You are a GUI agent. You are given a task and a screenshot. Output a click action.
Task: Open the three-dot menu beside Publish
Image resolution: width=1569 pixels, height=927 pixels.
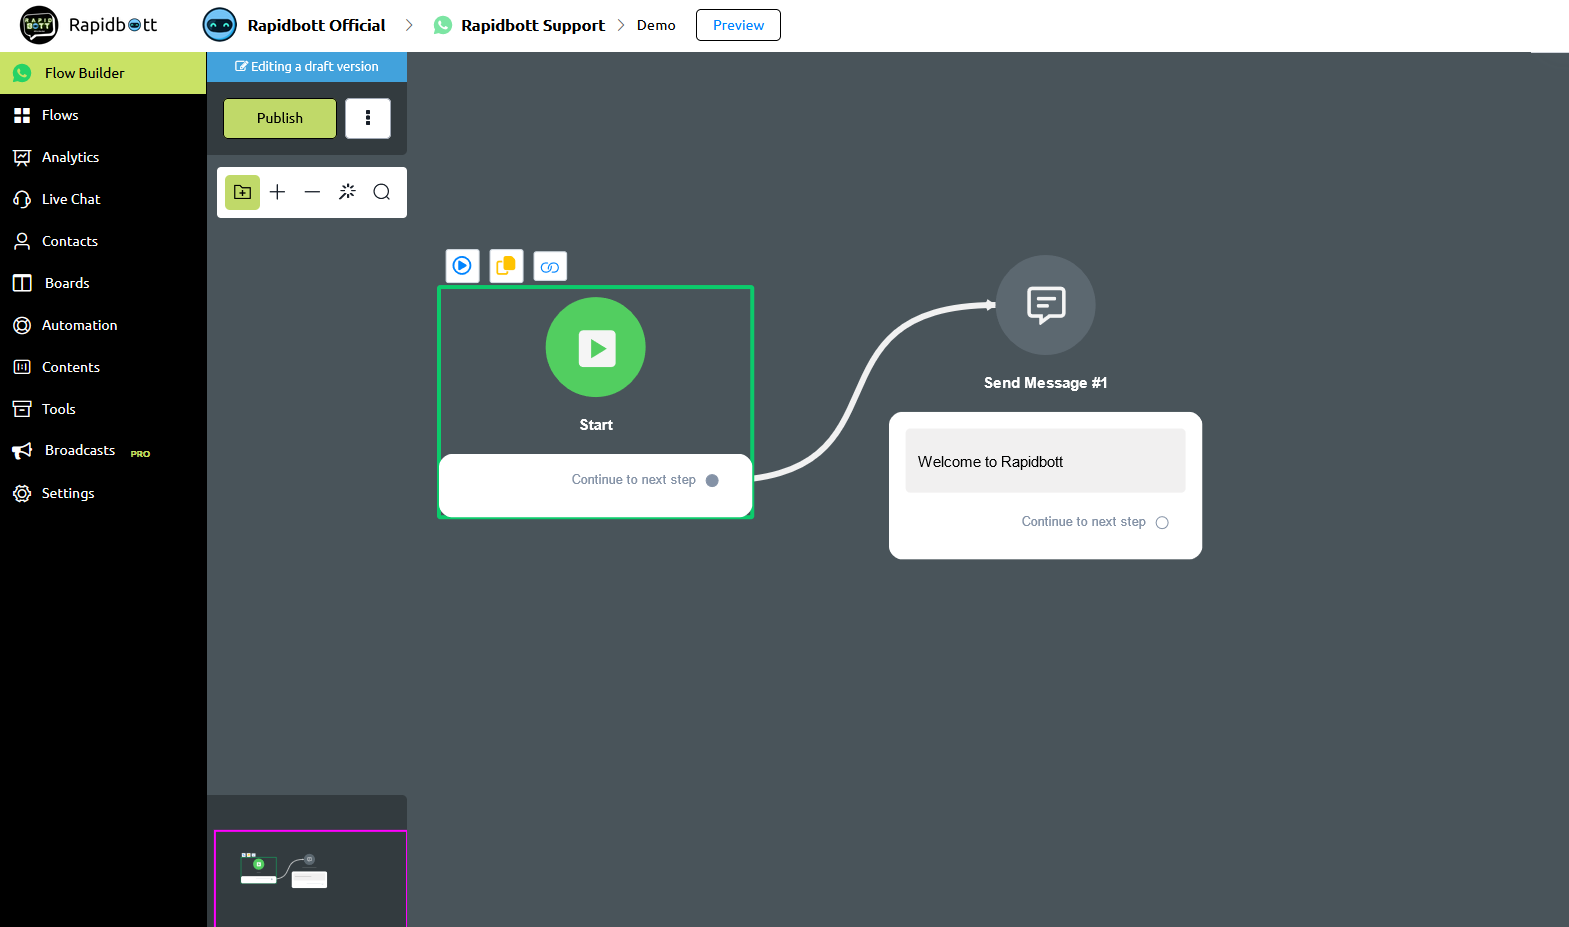click(x=368, y=118)
